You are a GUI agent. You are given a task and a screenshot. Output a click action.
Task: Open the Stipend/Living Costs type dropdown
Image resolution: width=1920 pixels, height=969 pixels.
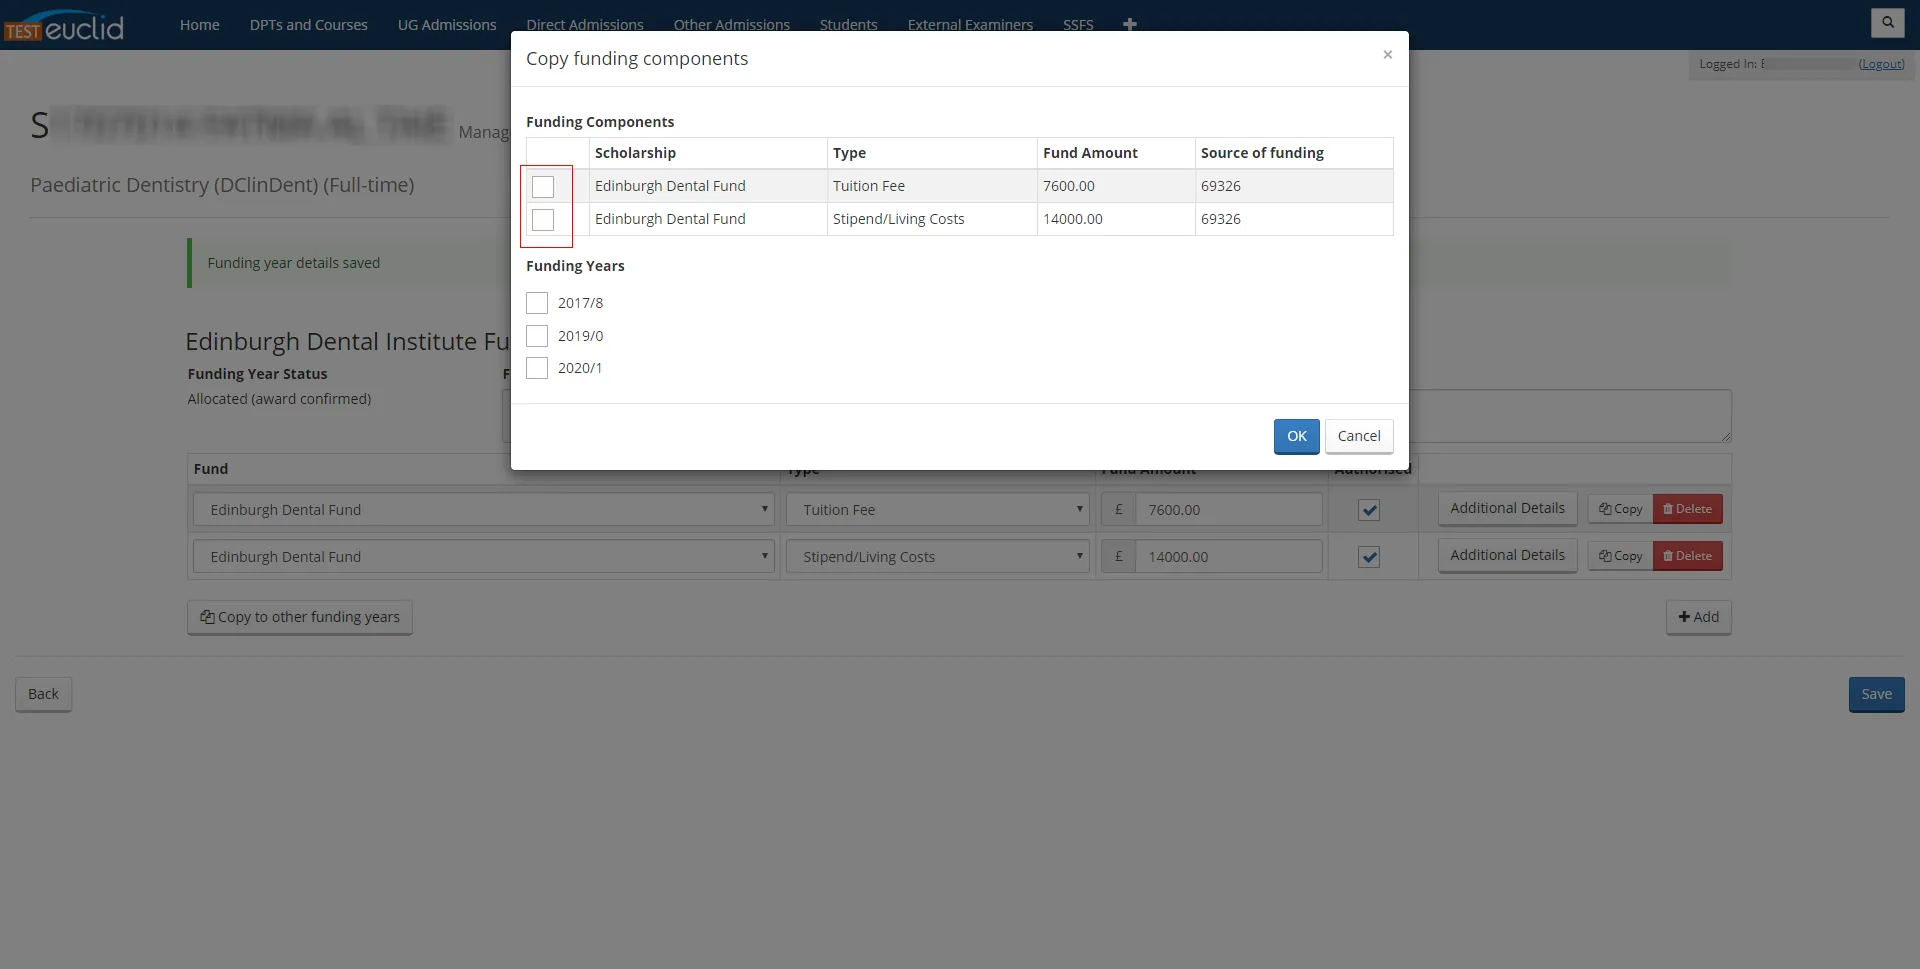point(937,556)
